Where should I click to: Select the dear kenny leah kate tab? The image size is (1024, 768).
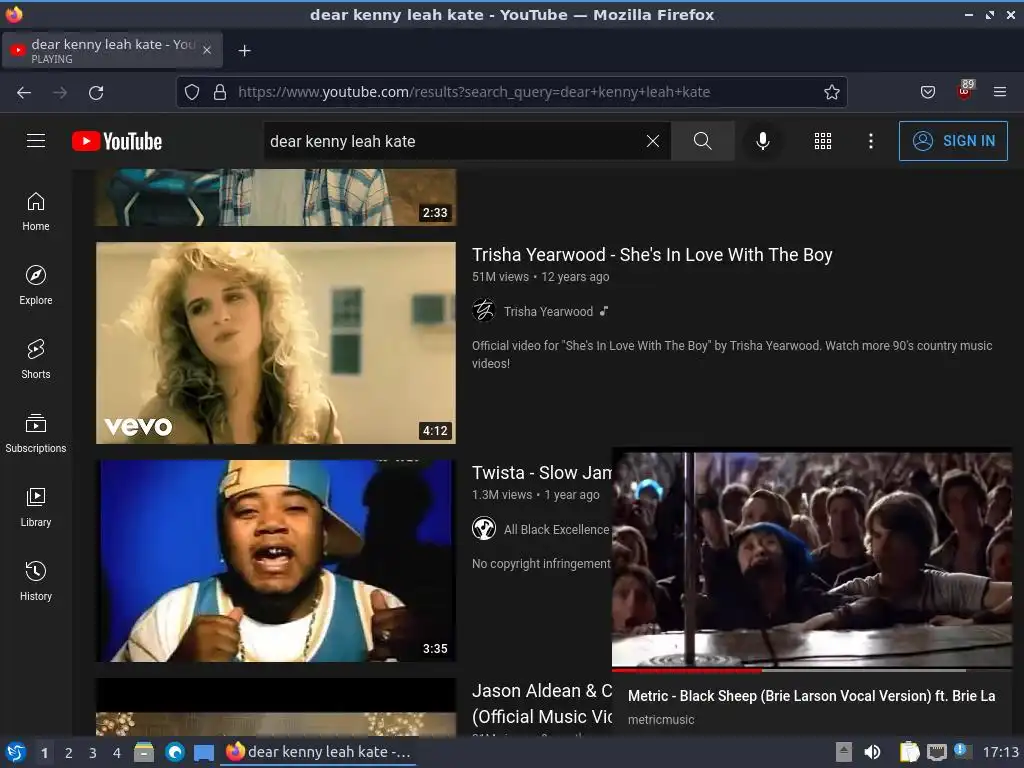tap(112, 50)
